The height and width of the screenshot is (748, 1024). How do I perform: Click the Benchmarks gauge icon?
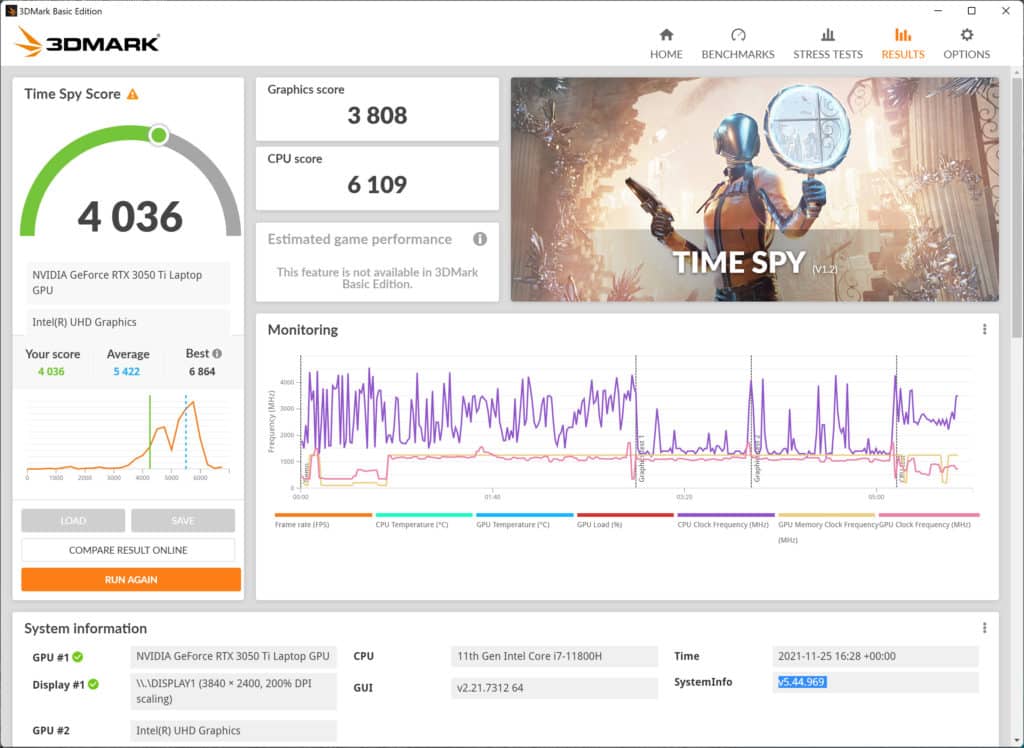click(x=738, y=35)
